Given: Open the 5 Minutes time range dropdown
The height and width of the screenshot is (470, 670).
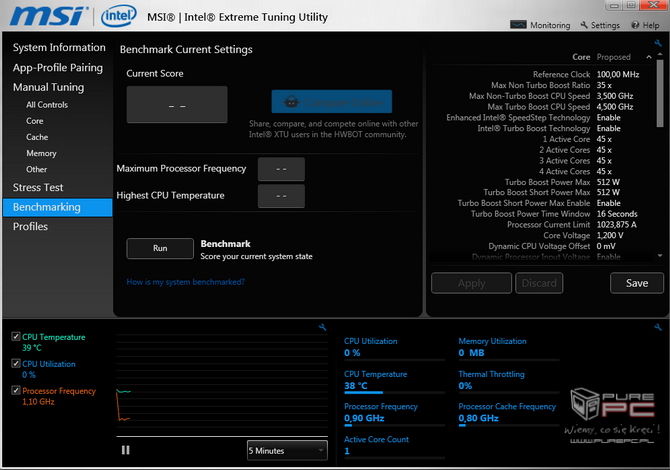Looking at the screenshot, I should [287, 450].
